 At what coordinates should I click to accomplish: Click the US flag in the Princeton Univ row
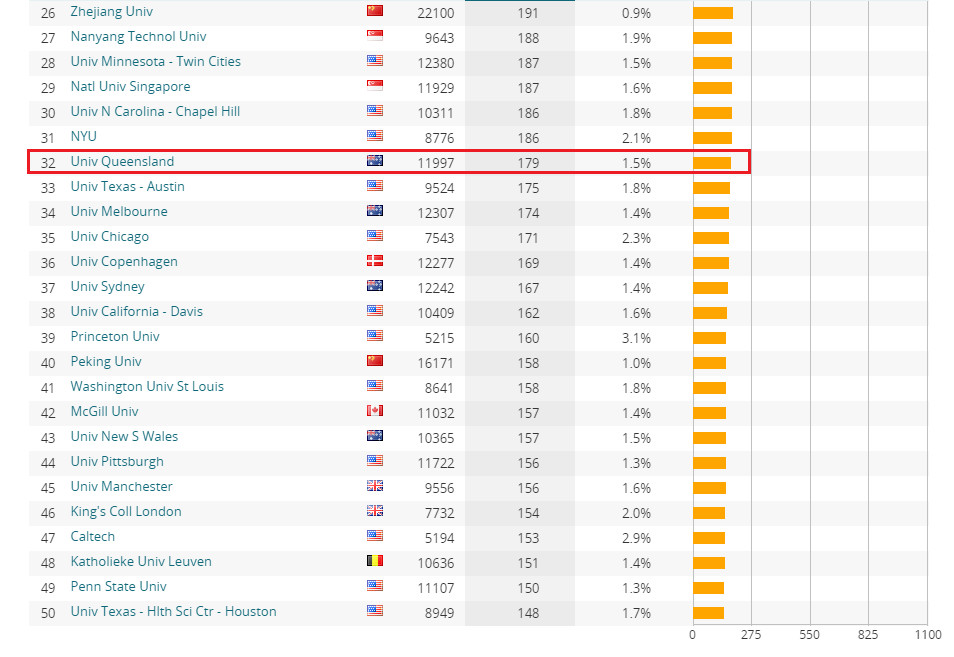pyautogui.click(x=375, y=336)
